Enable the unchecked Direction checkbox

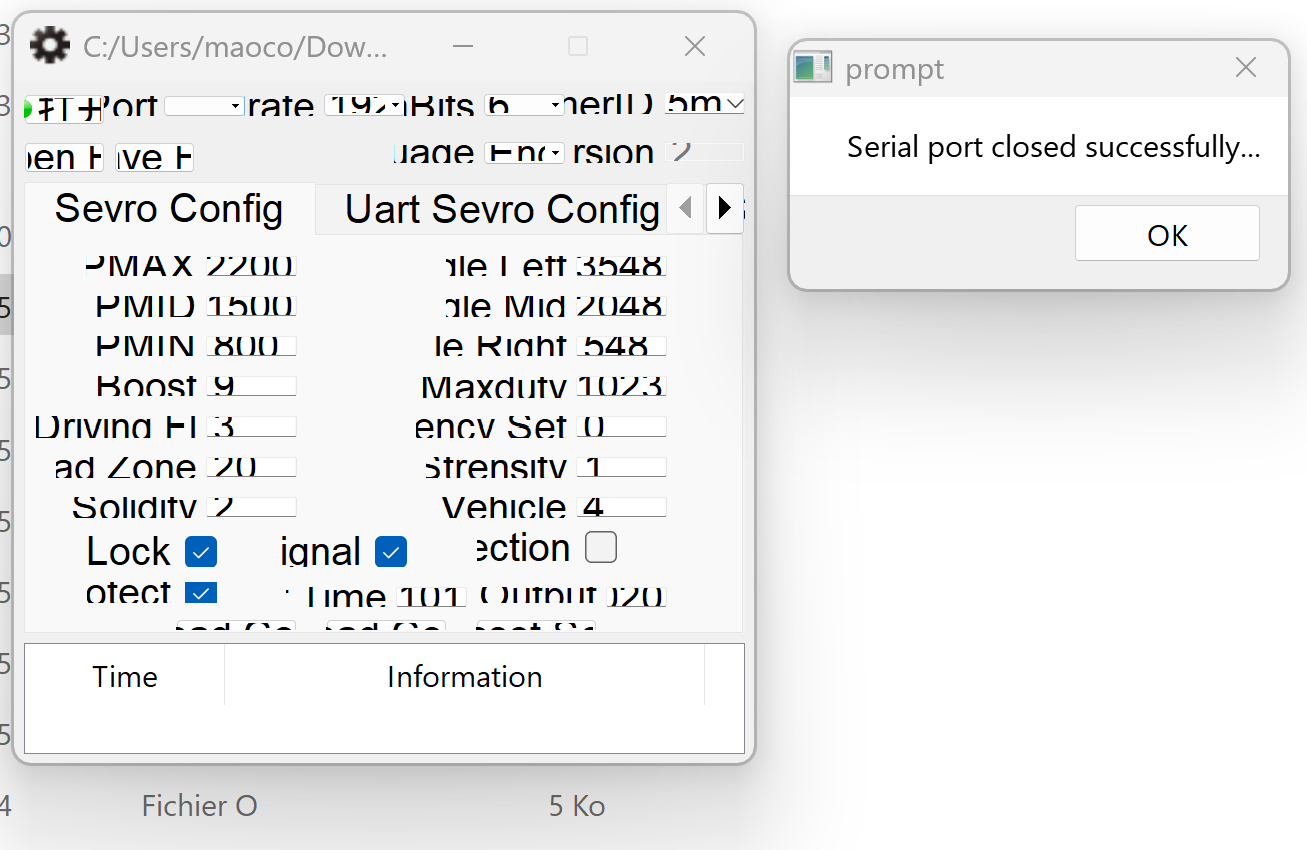pyautogui.click(x=601, y=547)
